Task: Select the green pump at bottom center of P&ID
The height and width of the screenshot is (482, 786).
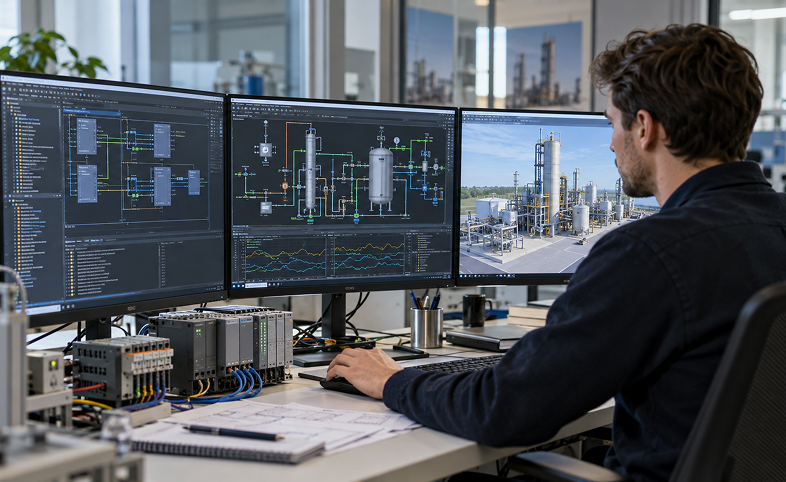Action: 356,215
